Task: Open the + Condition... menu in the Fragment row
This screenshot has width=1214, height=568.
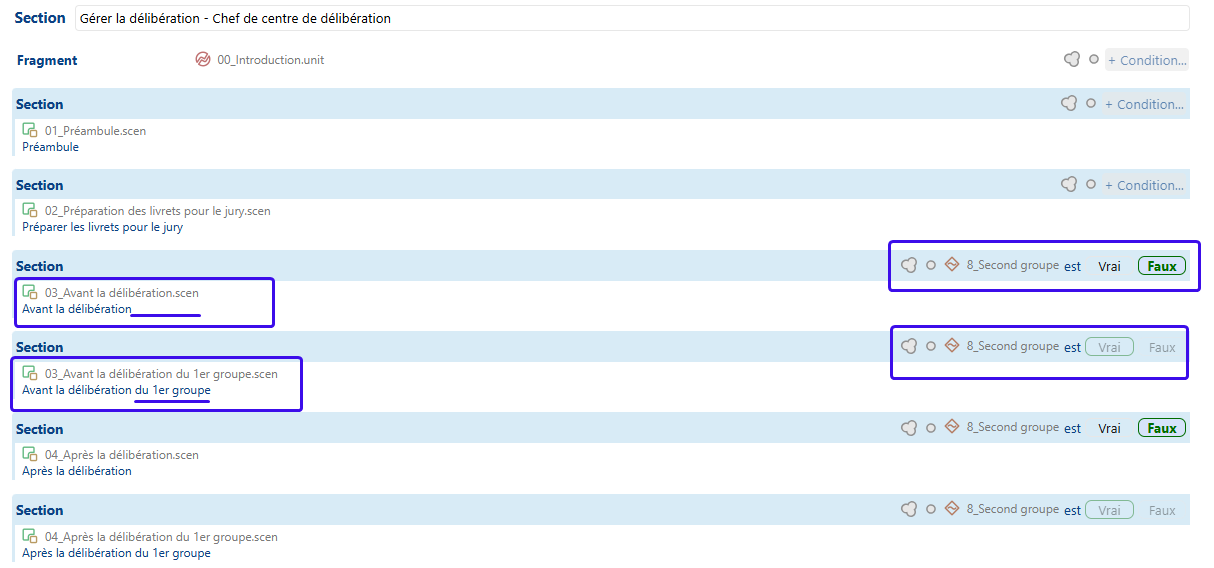Action: point(1147,60)
